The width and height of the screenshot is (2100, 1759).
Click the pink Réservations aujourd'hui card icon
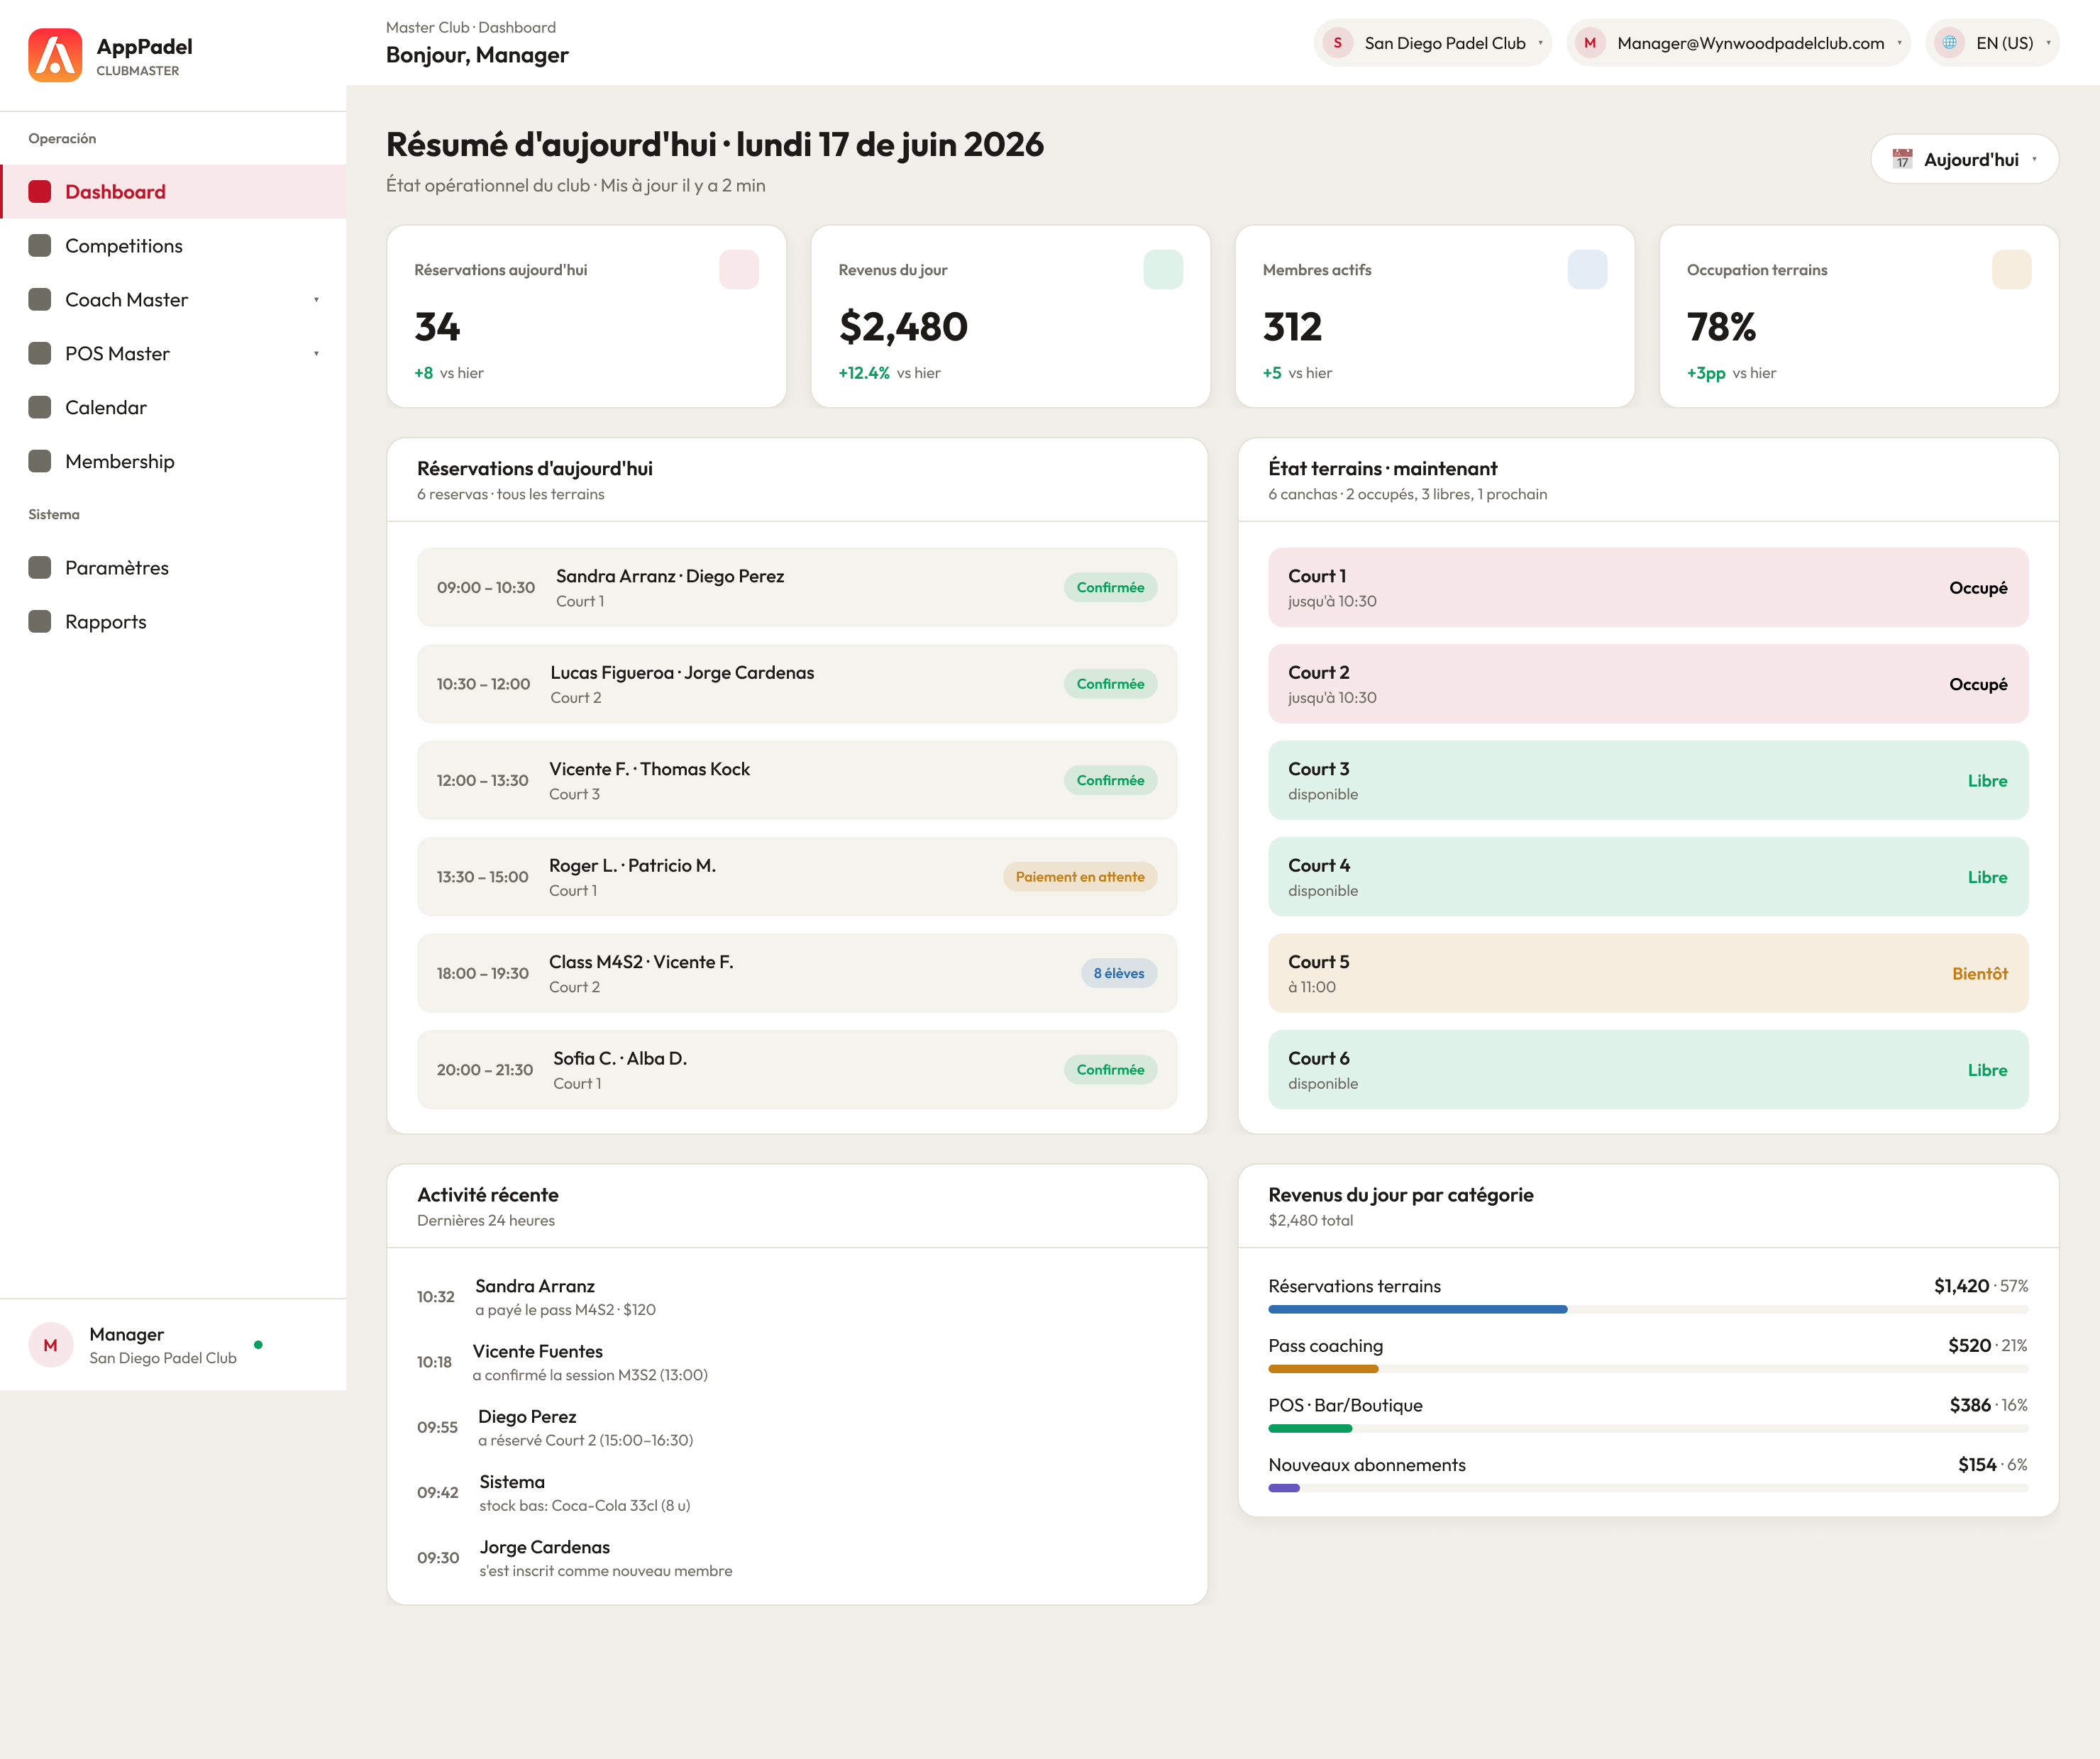pos(739,270)
